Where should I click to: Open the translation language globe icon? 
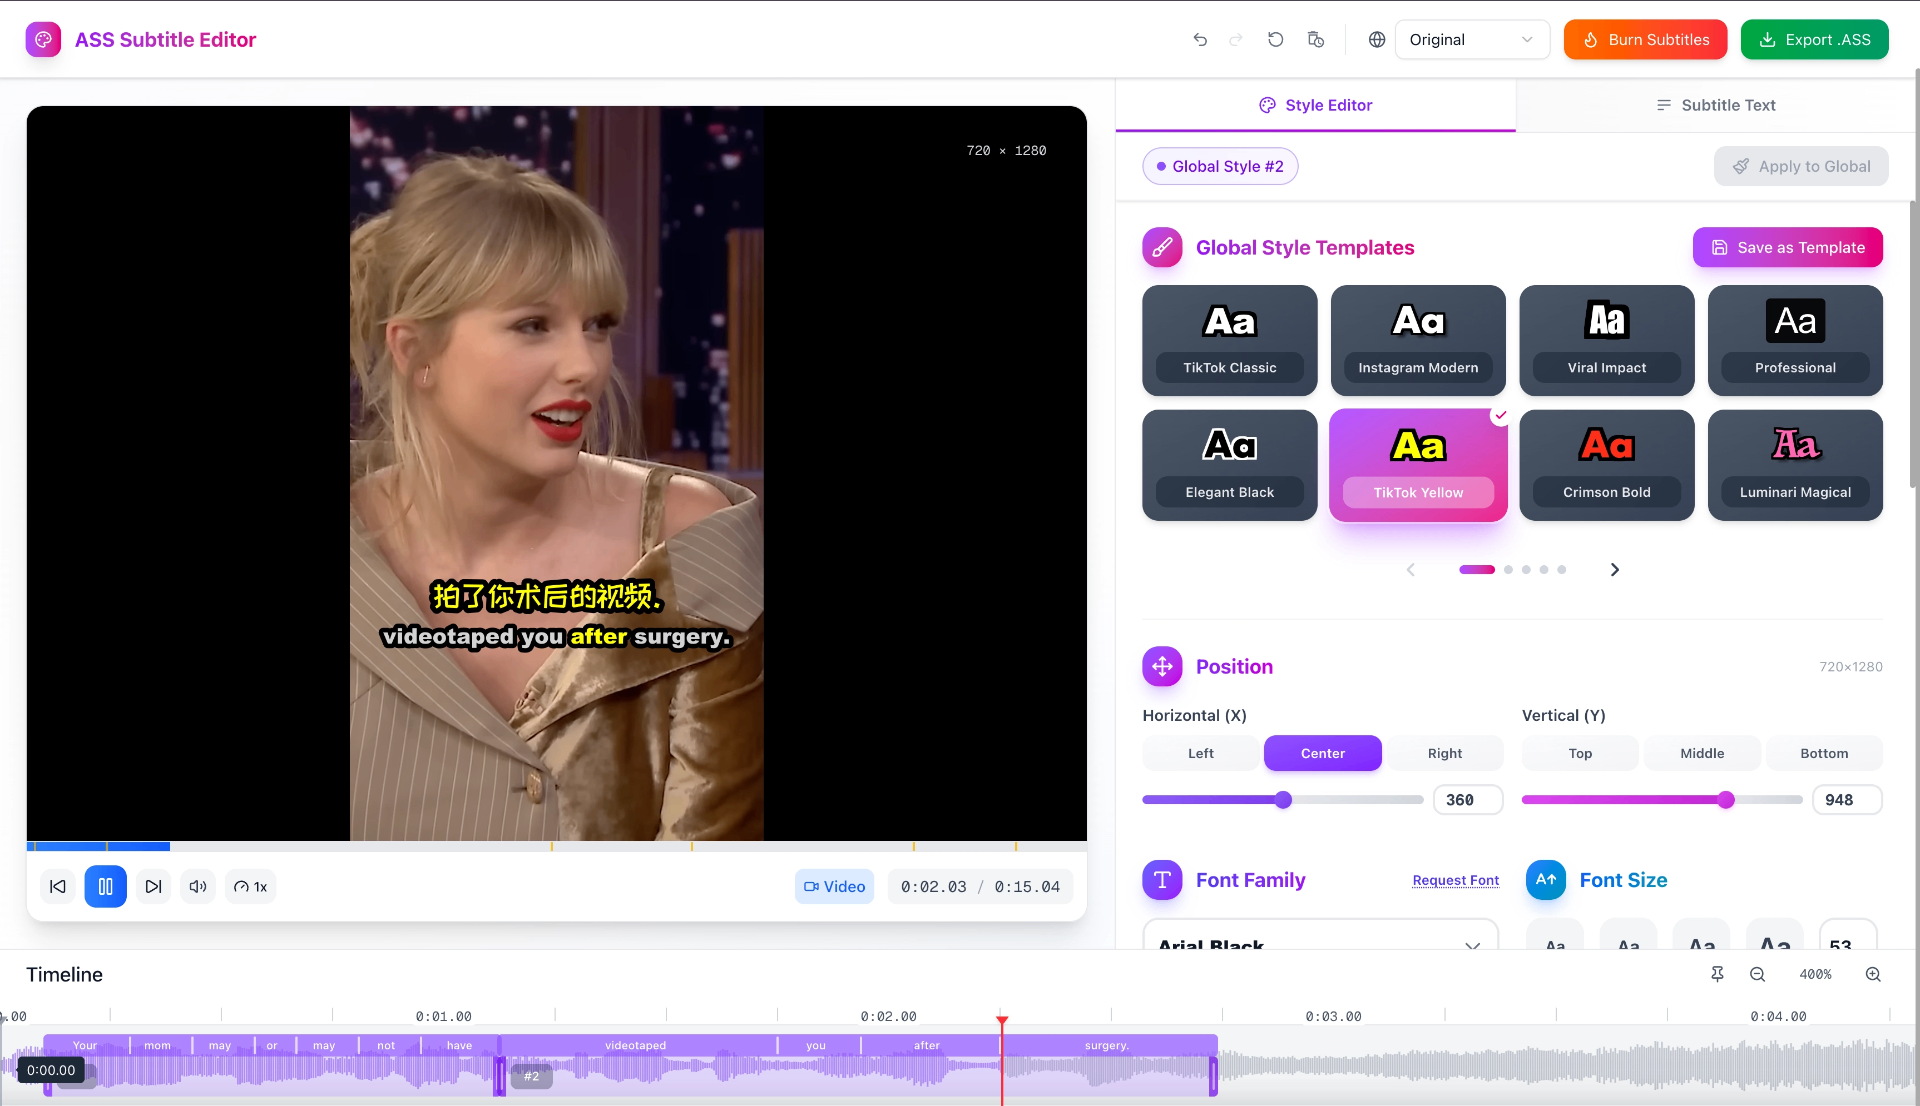pos(1375,40)
